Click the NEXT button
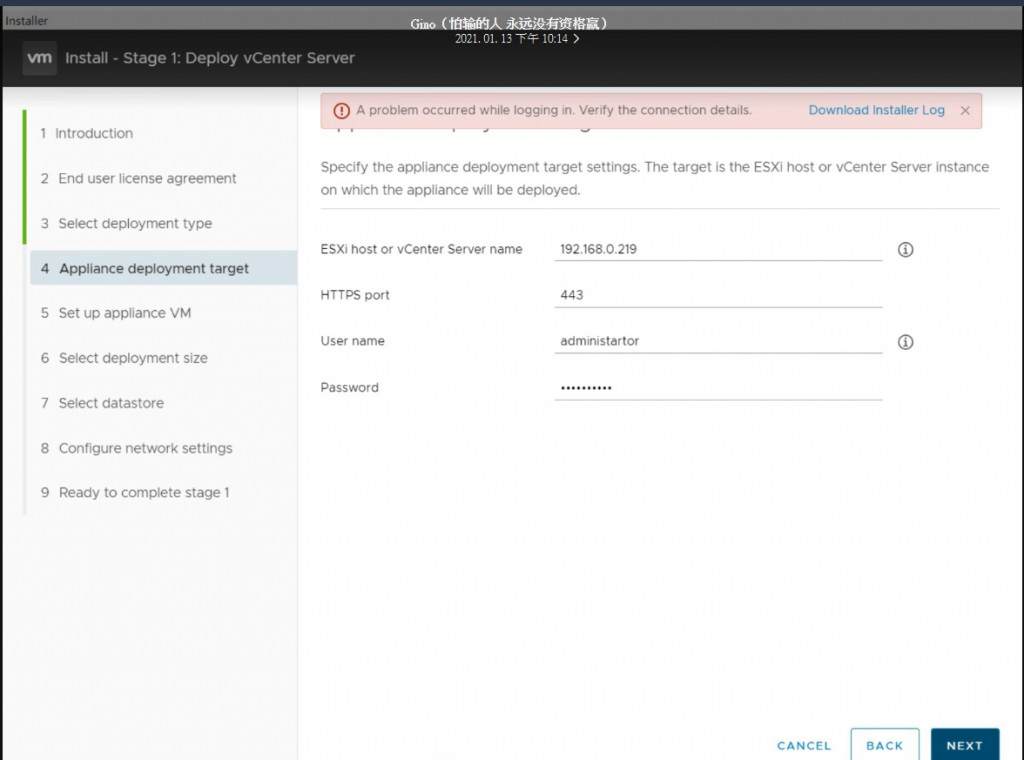Viewport: 1024px width, 760px height. click(x=965, y=745)
